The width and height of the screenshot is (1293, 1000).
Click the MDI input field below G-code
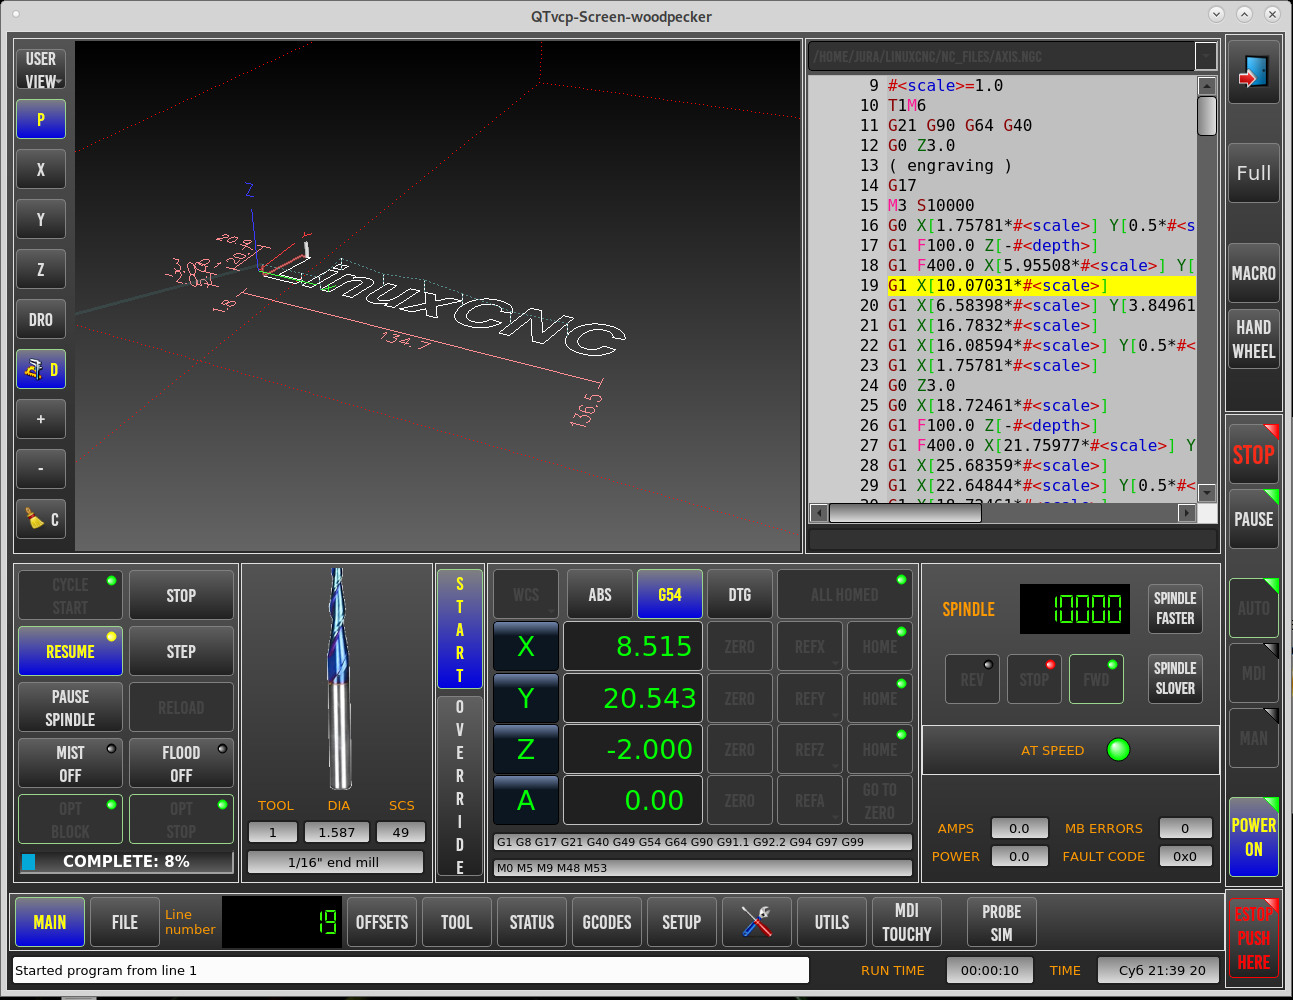(x=1013, y=539)
